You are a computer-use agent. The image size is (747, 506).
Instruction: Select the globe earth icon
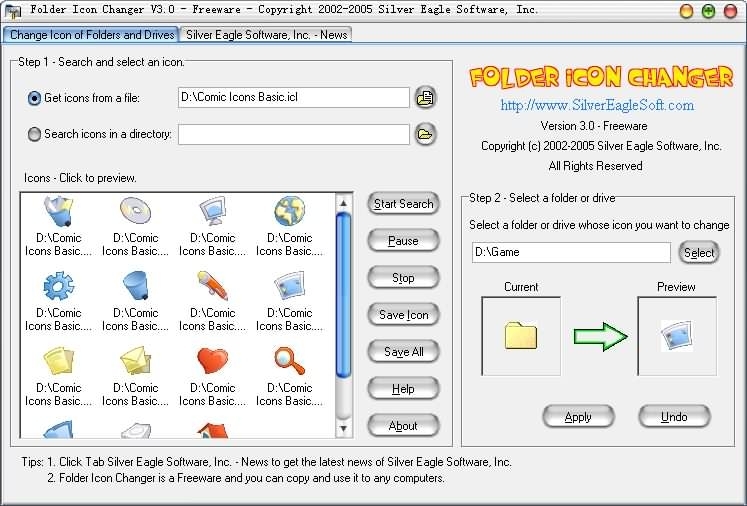coord(290,211)
